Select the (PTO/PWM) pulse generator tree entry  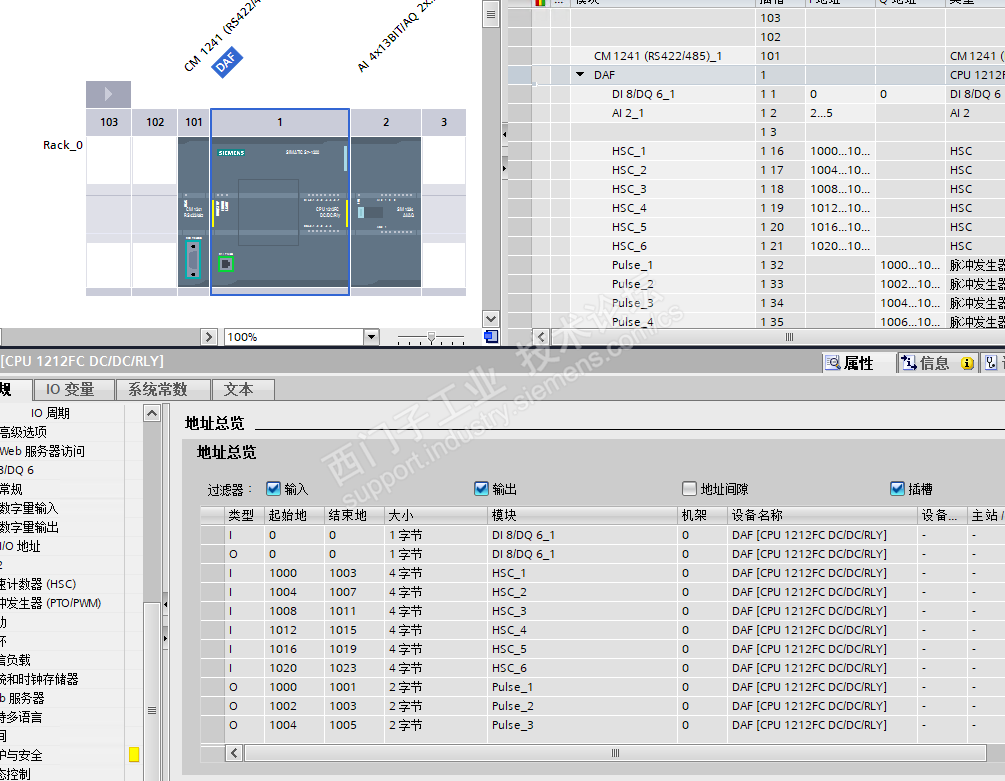[x=51, y=603]
